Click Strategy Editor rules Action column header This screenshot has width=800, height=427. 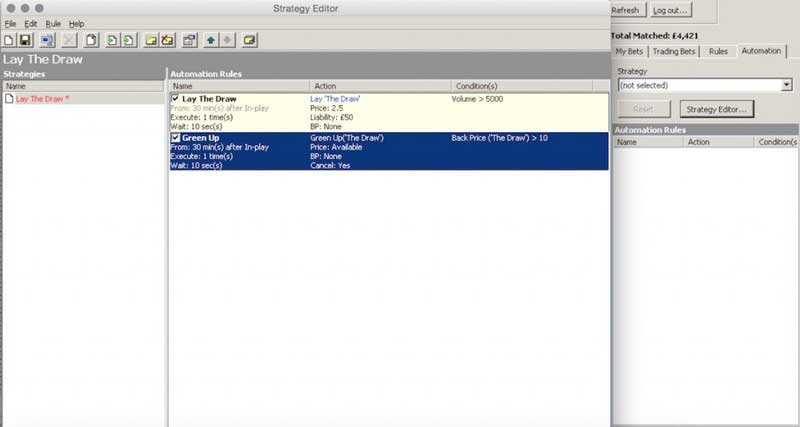pos(381,86)
